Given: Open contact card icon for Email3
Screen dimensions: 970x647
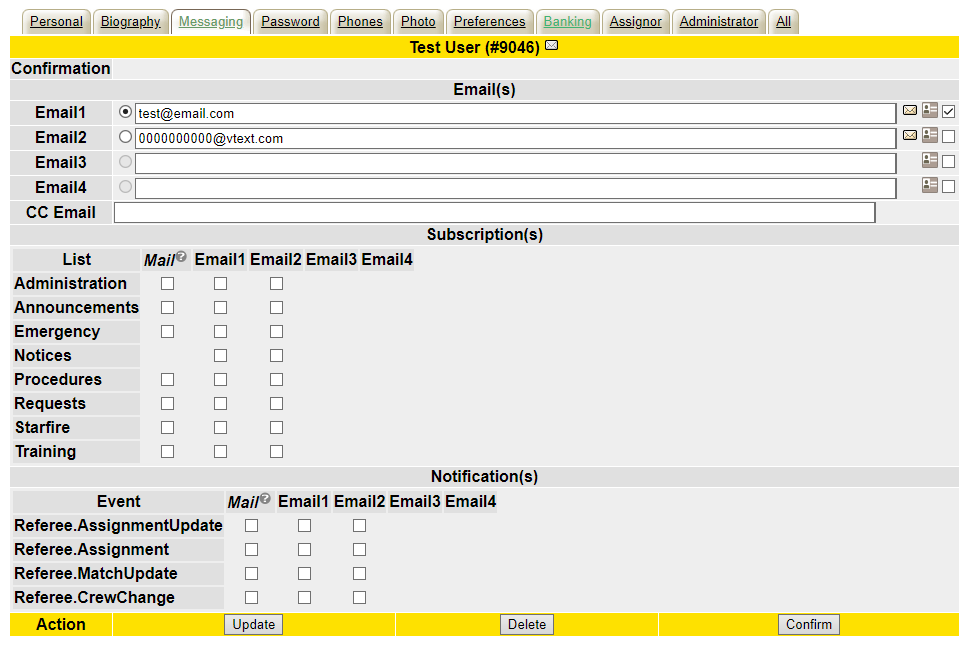Looking at the screenshot, I should [x=930, y=160].
